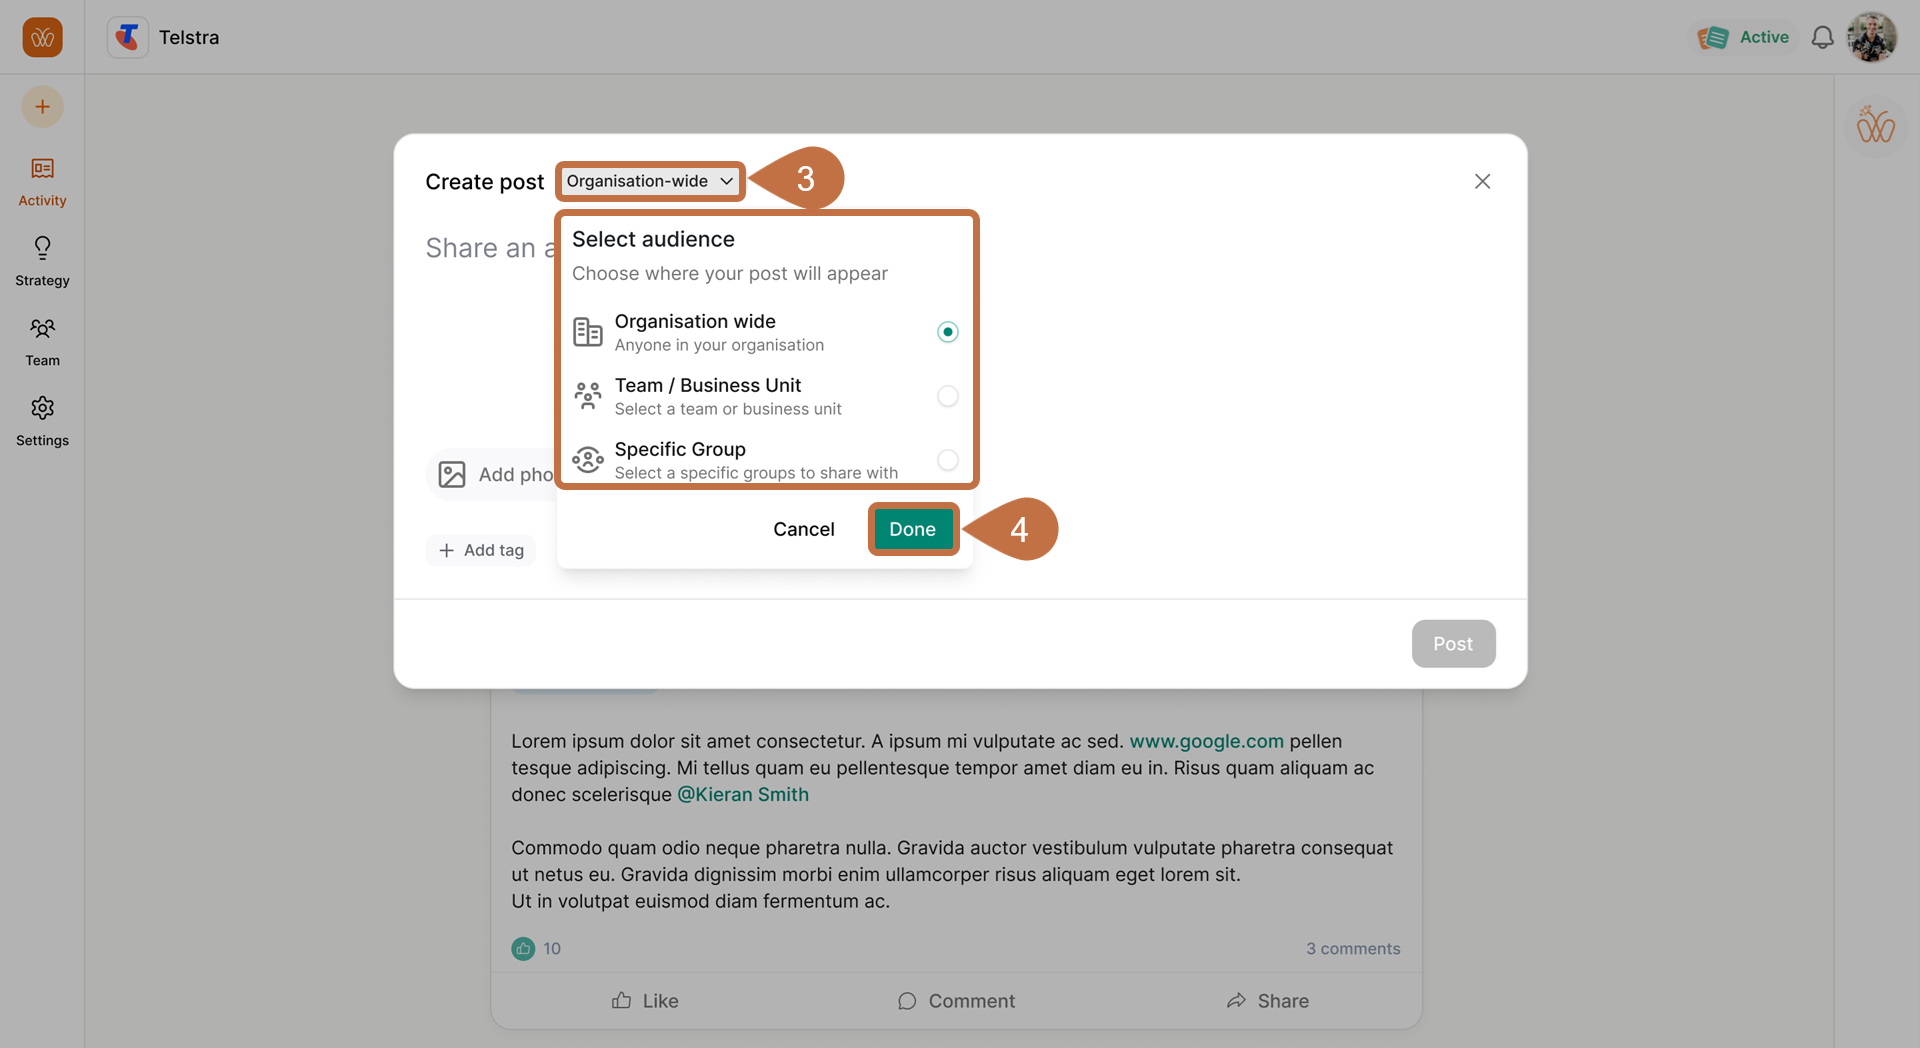This screenshot has height=1048, width=1920.
Task: Choose Specific Group radio option
Action: tap(947, 460)
